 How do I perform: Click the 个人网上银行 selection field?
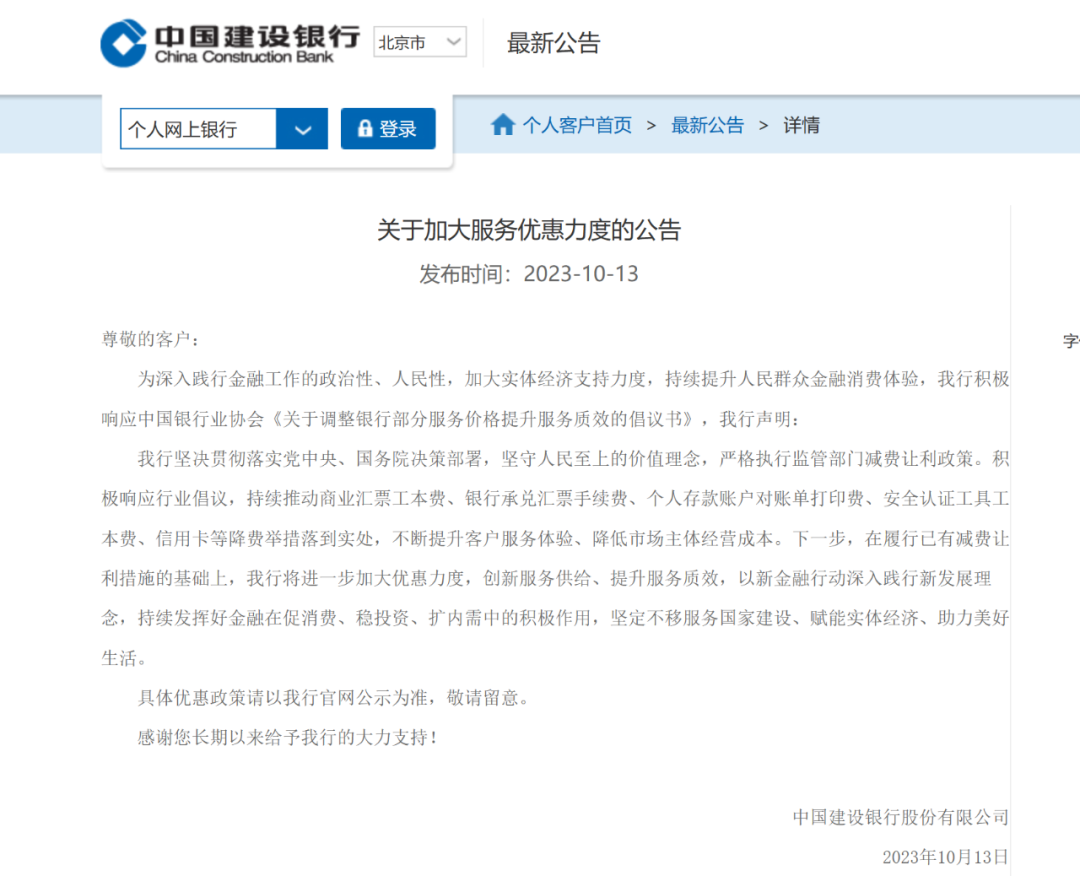click(x=198, y=129)
